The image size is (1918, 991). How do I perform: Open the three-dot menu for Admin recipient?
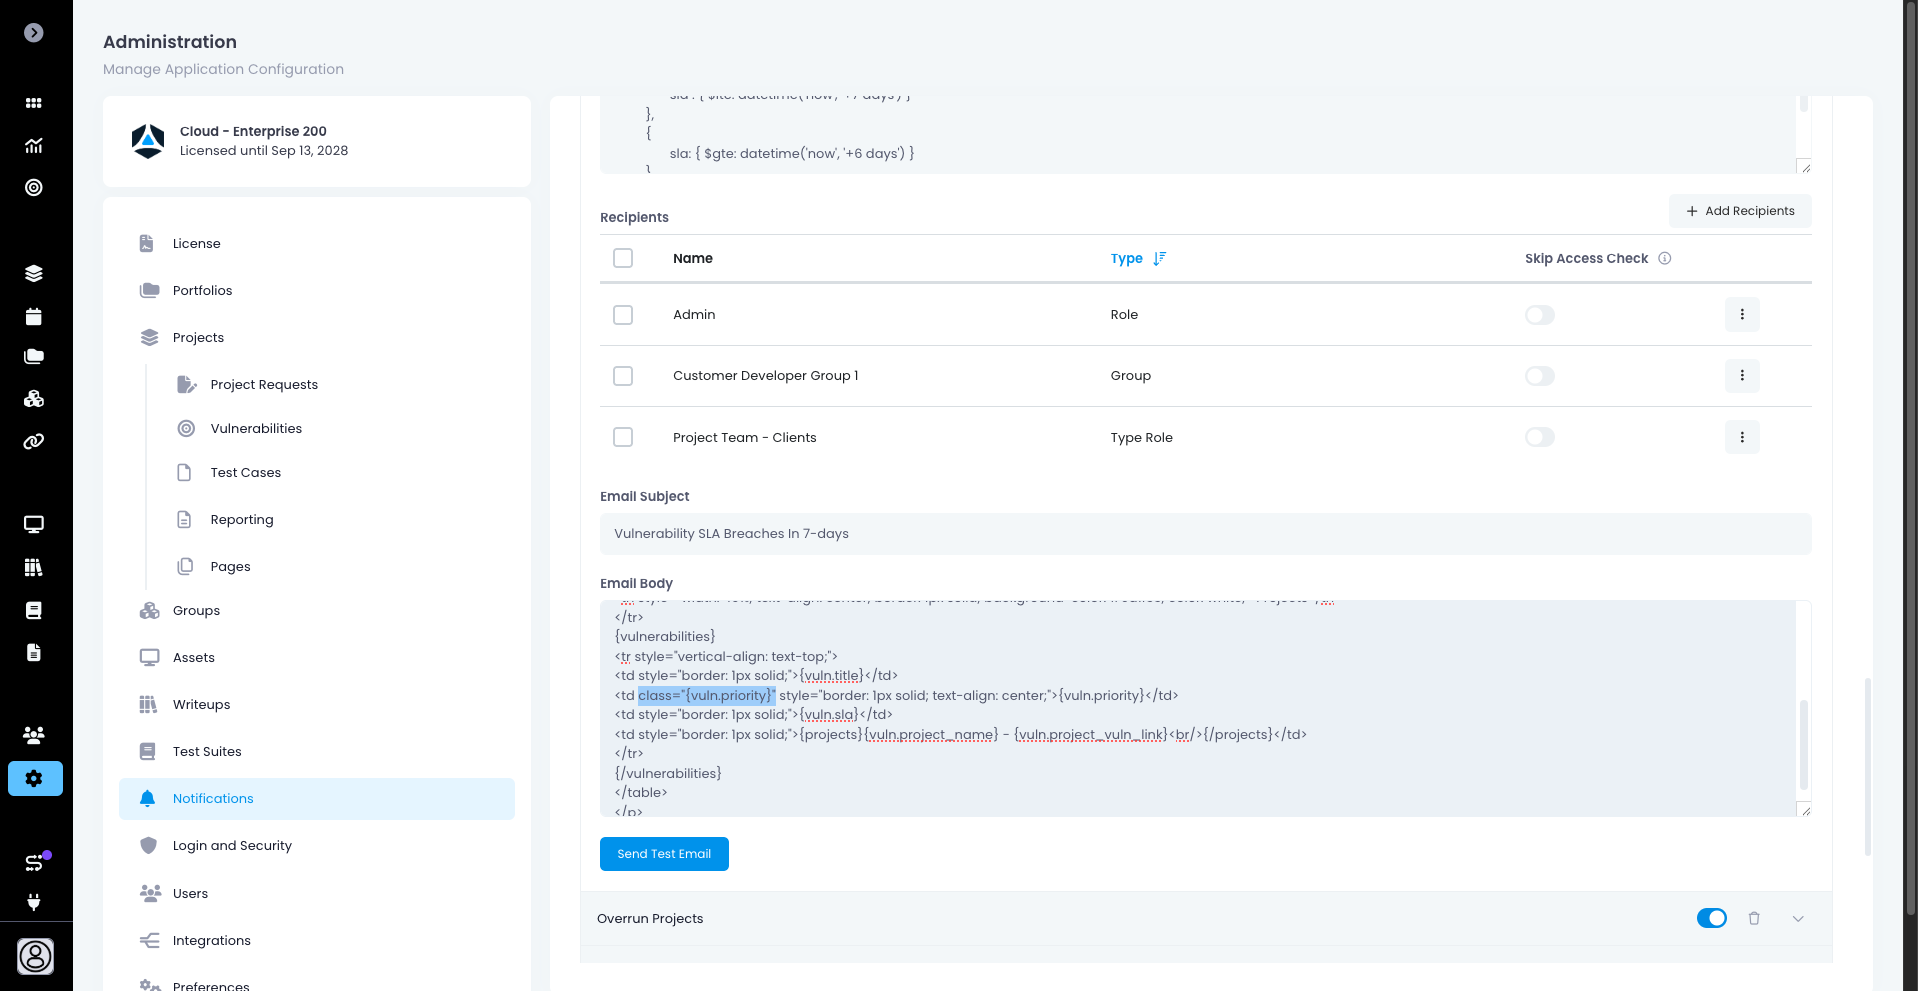[x=1742, y=315]
